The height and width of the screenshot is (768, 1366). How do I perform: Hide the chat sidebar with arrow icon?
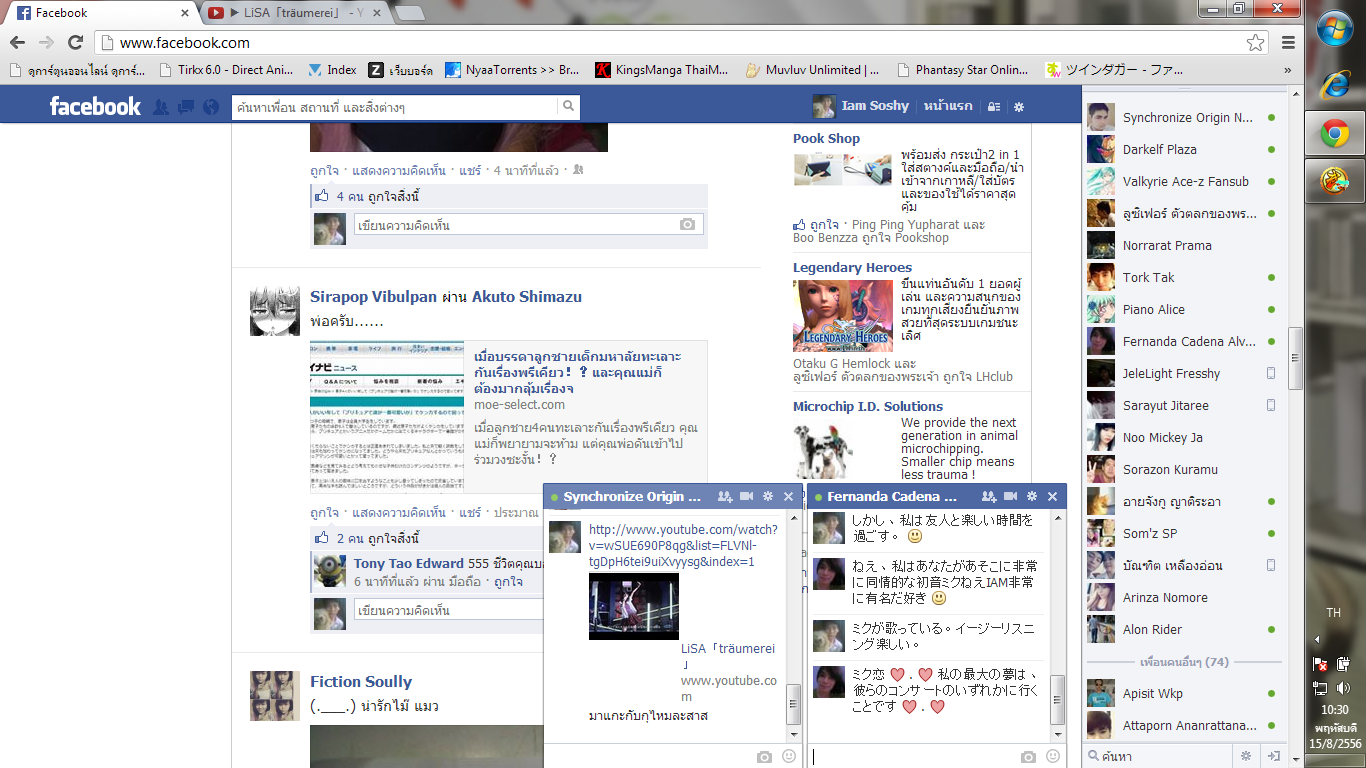coord(1273,756)
